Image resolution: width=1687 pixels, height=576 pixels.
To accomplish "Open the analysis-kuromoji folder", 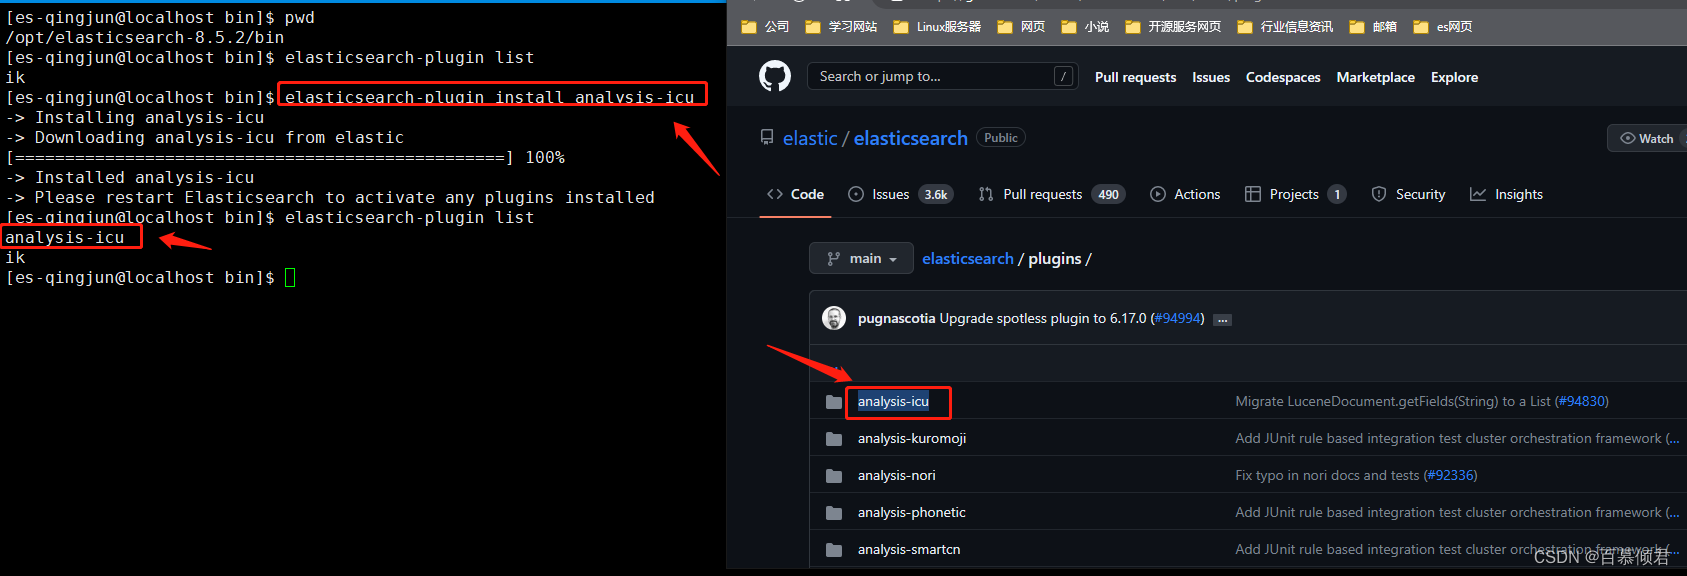I will [x=912, y=438].
